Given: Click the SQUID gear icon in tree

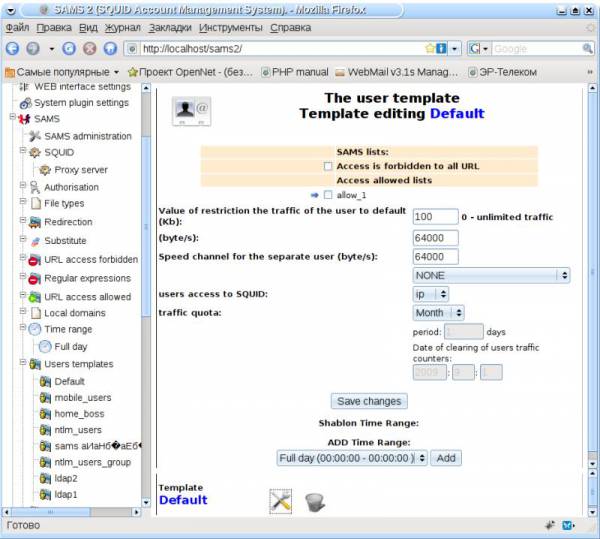Looking at the screenshot, I should click(x=35, y=152).
